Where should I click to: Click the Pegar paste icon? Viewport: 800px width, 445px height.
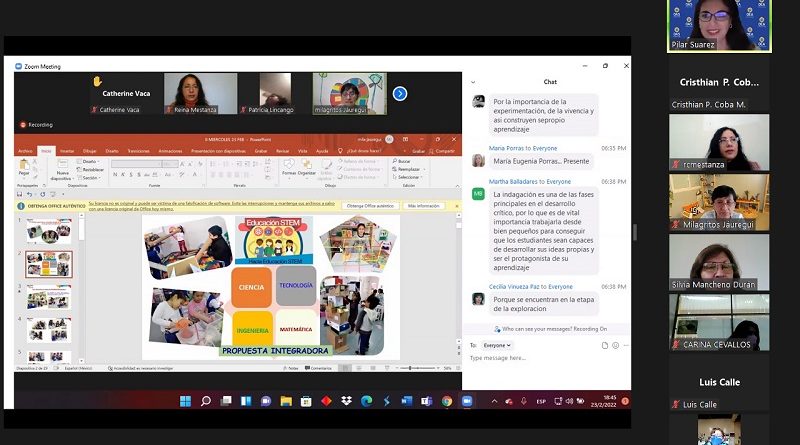23,164
